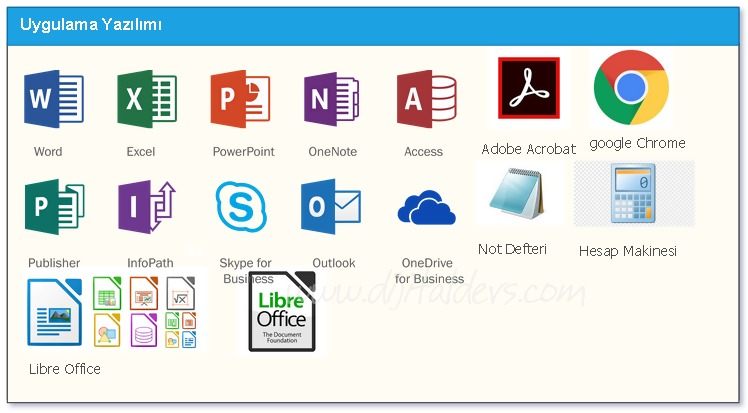Launch the Google Chrome icon
Image resolution: width=748 pixels, height=413 pixels.
[631, 88]
